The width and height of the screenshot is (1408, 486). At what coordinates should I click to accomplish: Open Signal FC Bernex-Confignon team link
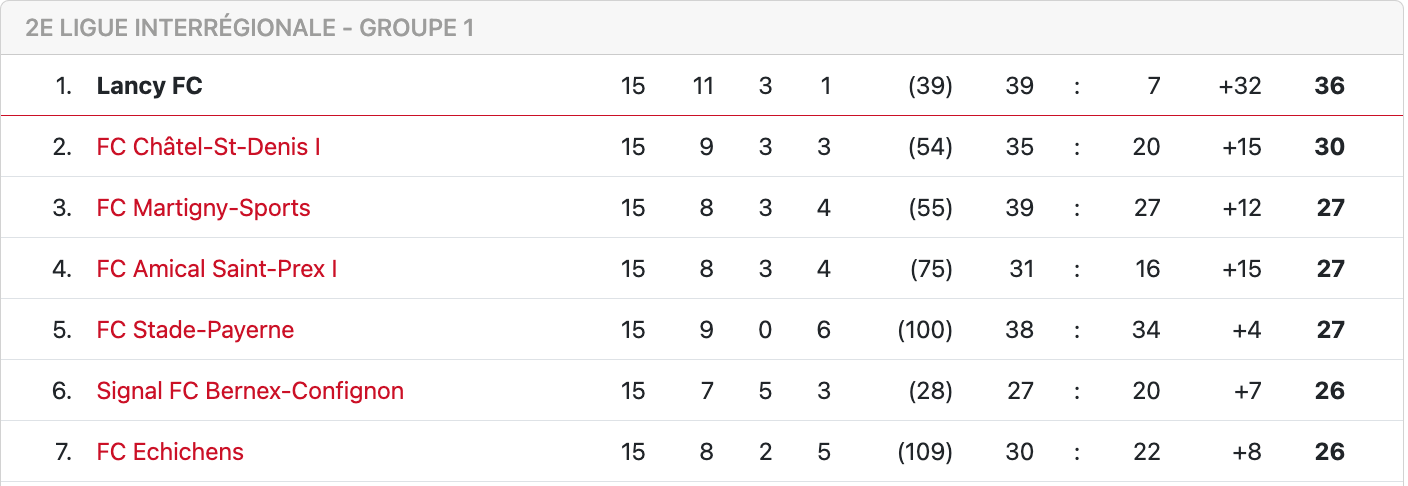point(250,391)
